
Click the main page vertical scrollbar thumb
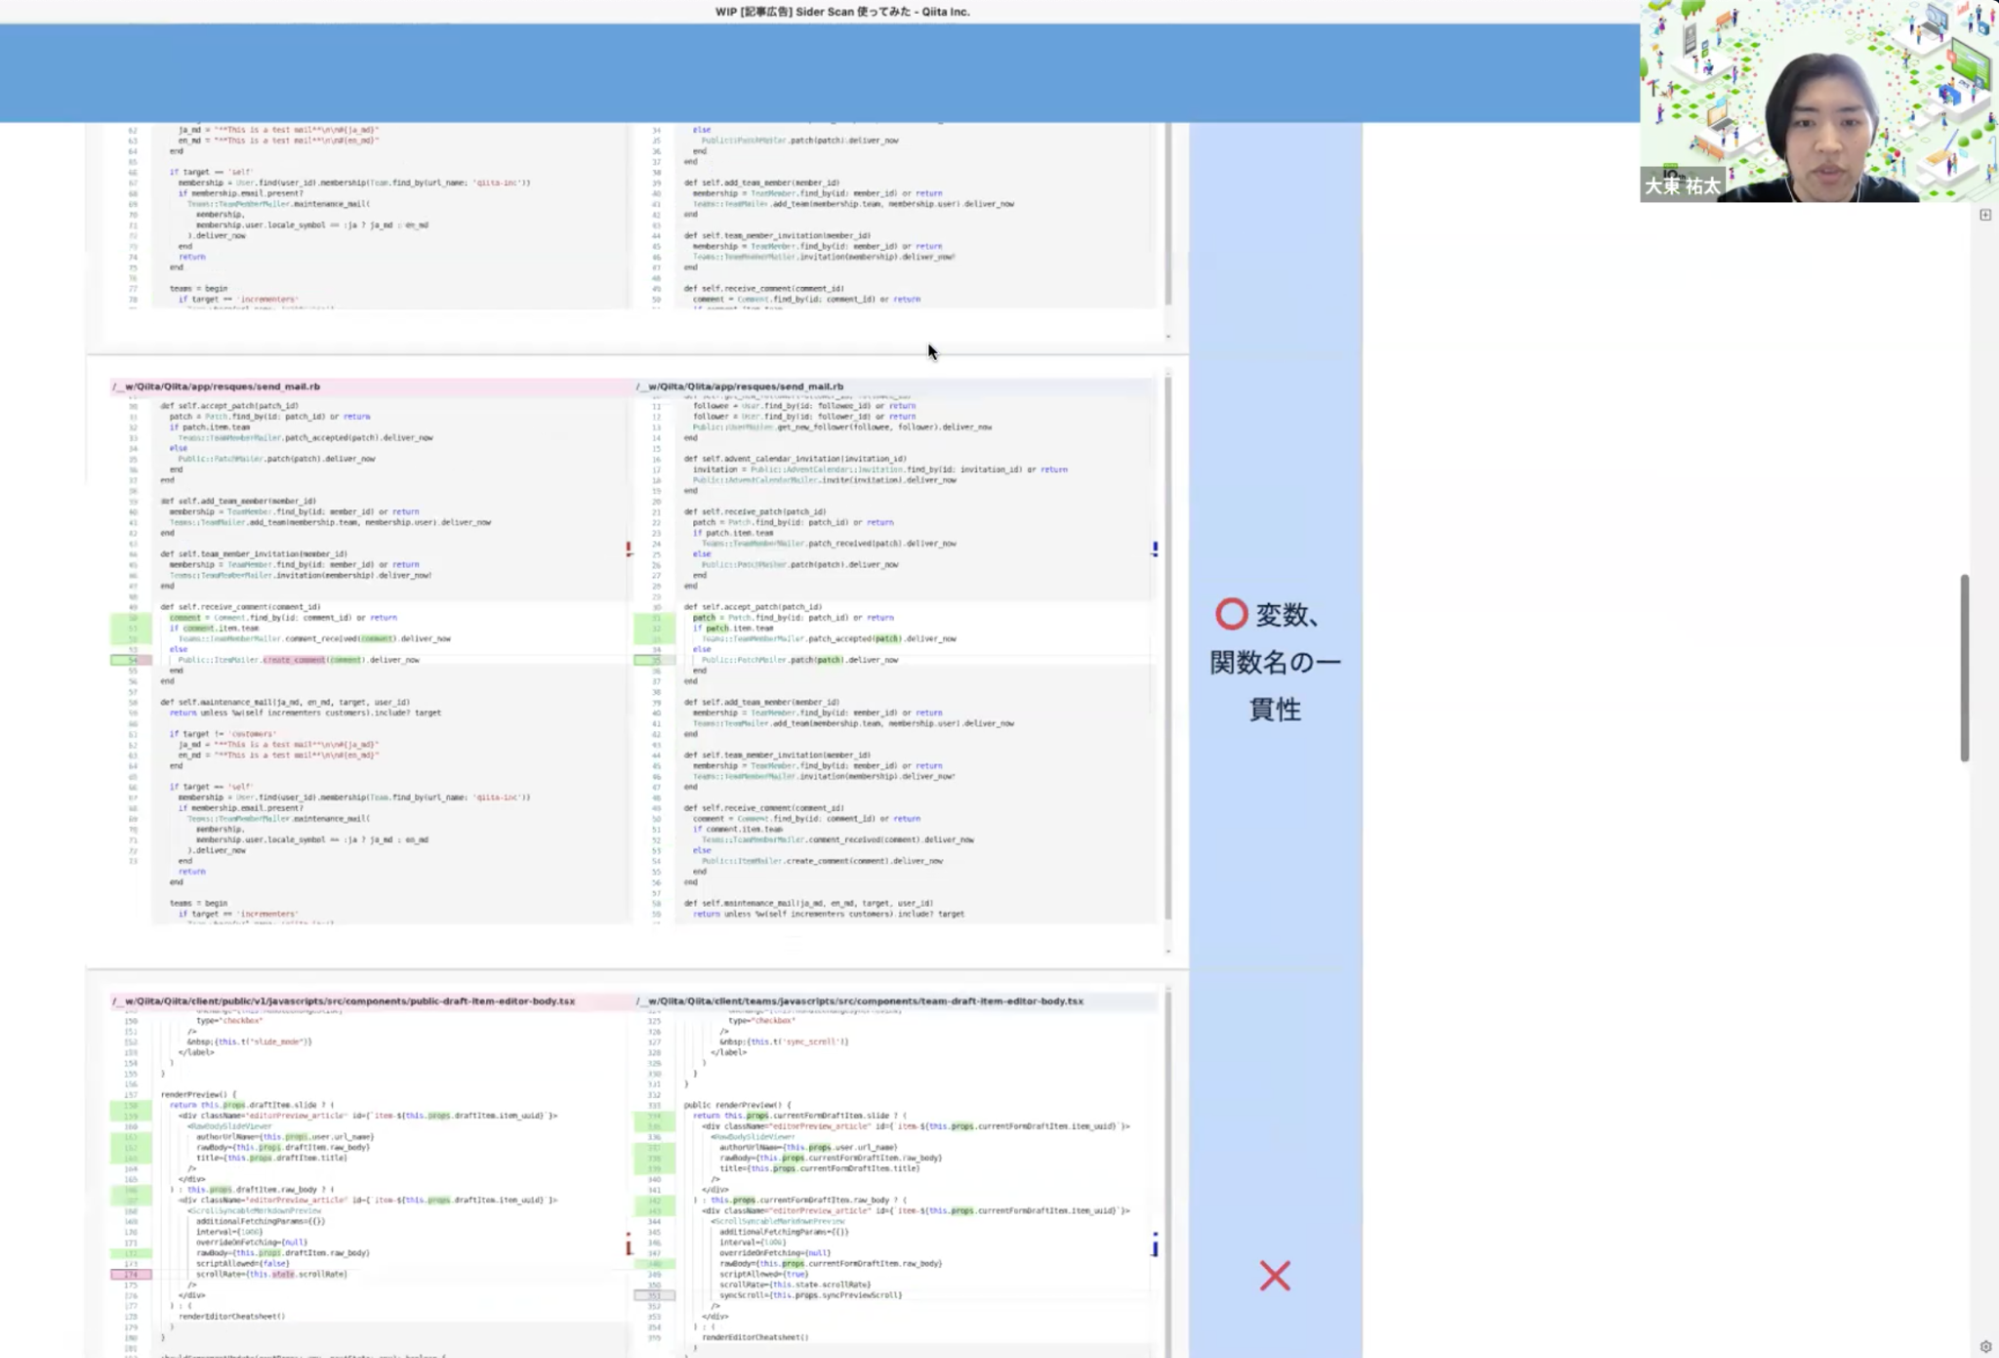1964,667
